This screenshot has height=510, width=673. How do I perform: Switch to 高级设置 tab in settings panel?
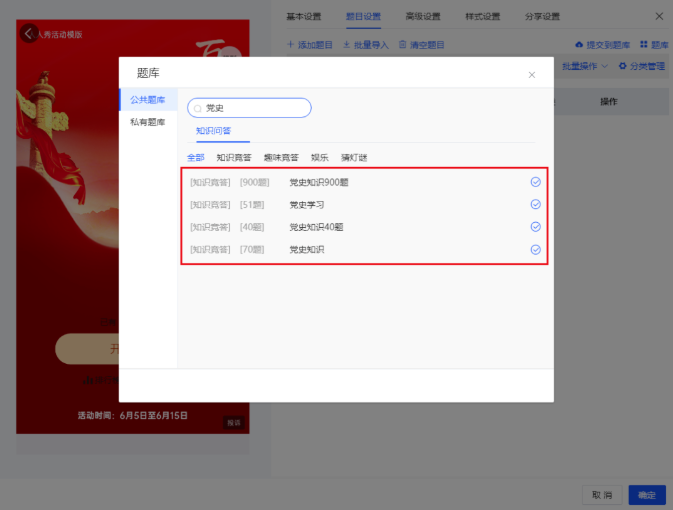click(x=423, y=16)
